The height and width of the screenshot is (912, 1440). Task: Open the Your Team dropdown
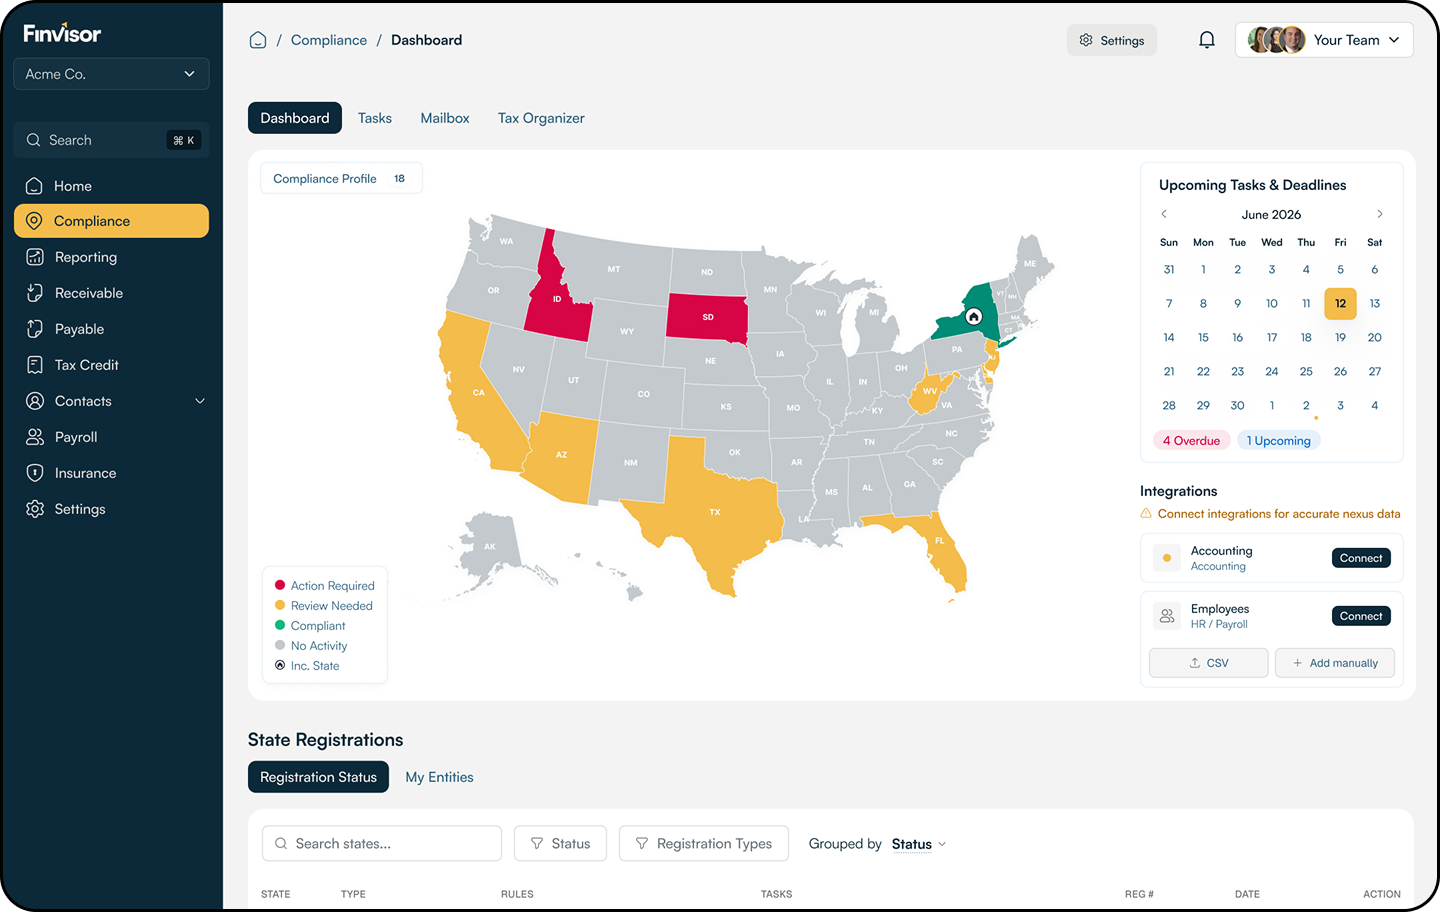tap(1324, 40)
